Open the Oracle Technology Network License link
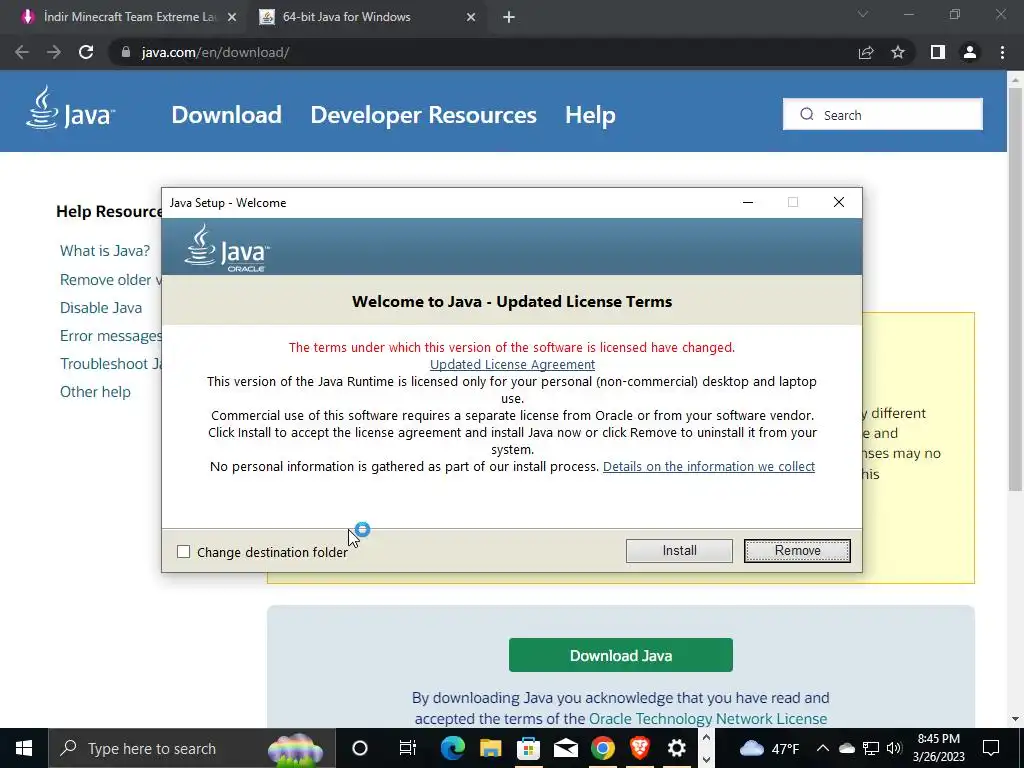 pyautogui.click(x=708, y=718)
